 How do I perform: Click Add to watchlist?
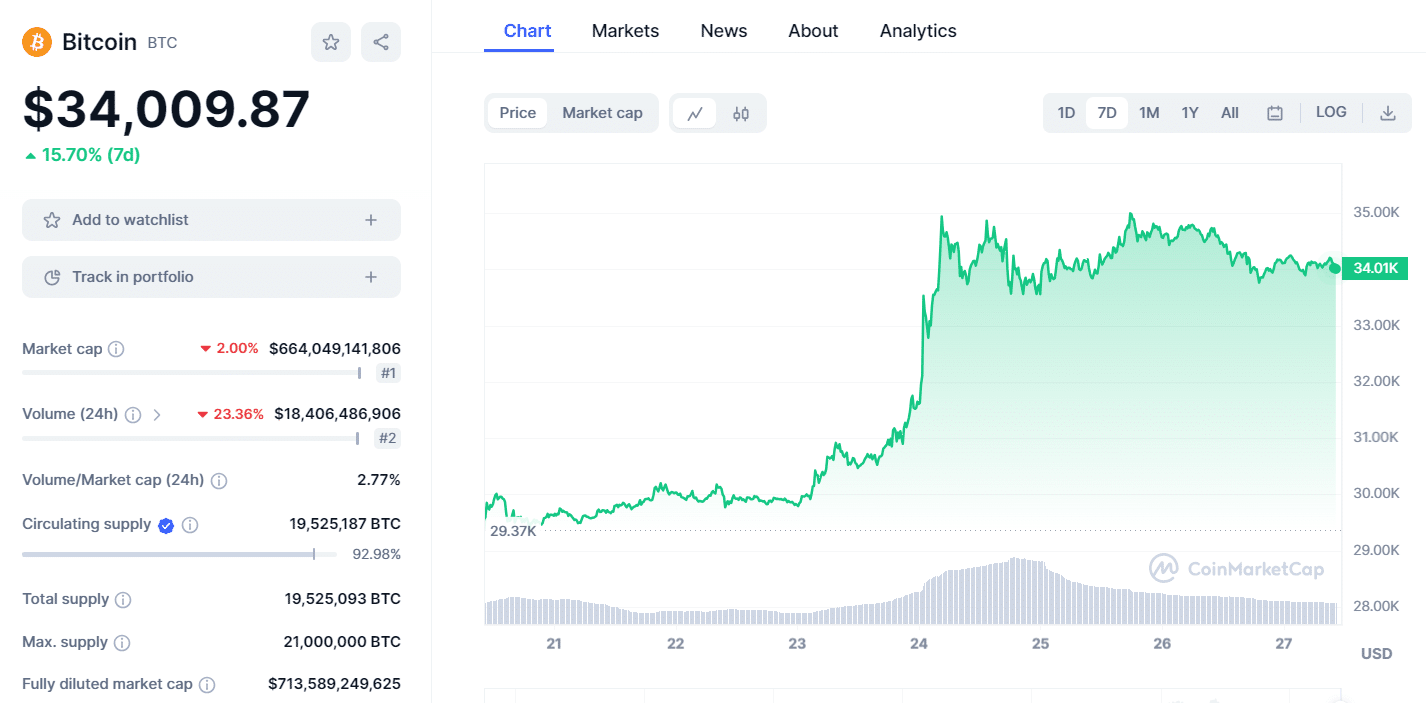click(x=211, y=219)
